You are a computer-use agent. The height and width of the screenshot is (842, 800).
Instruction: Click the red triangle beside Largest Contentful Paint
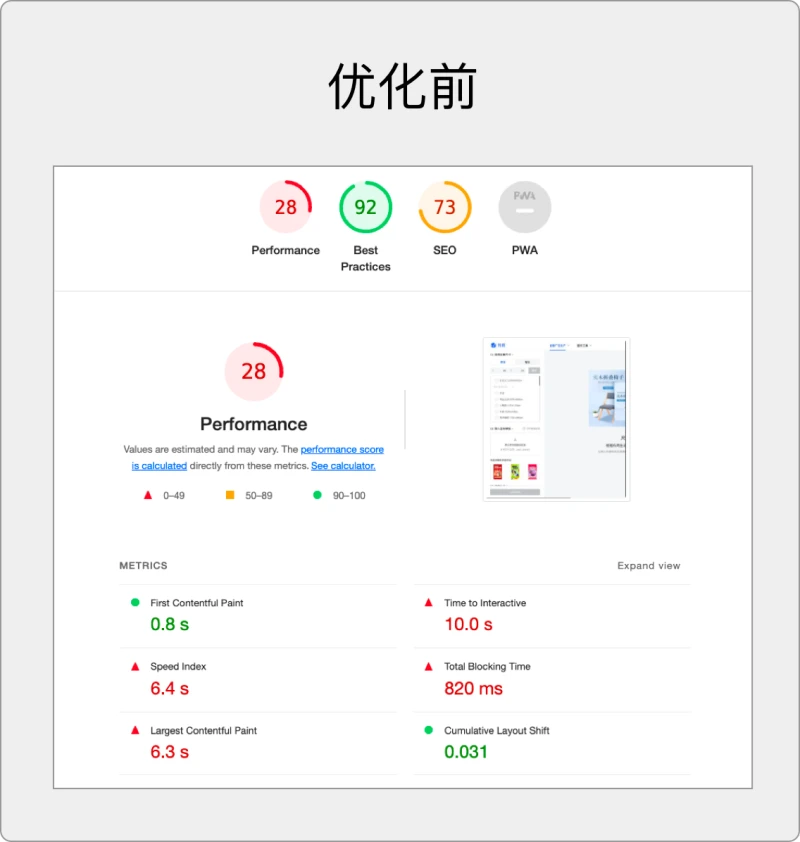click(x=135, y=730)
